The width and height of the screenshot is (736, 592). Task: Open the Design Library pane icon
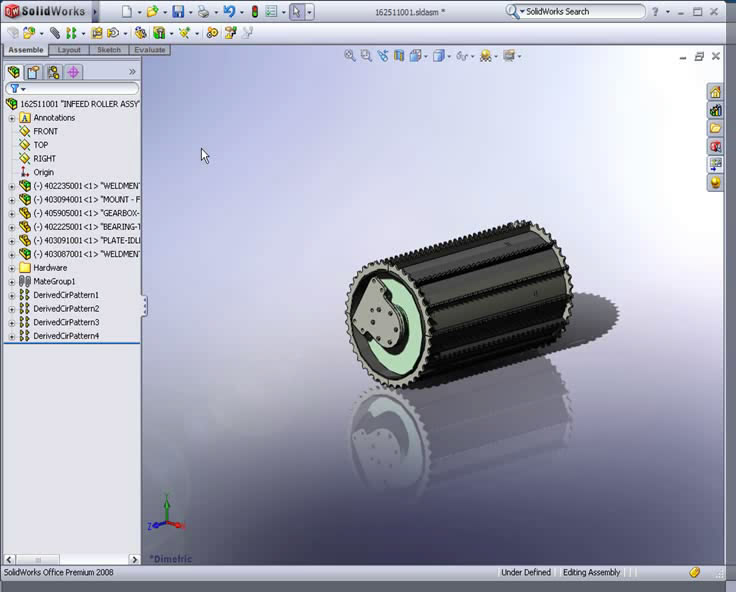[x=715, y=110]
